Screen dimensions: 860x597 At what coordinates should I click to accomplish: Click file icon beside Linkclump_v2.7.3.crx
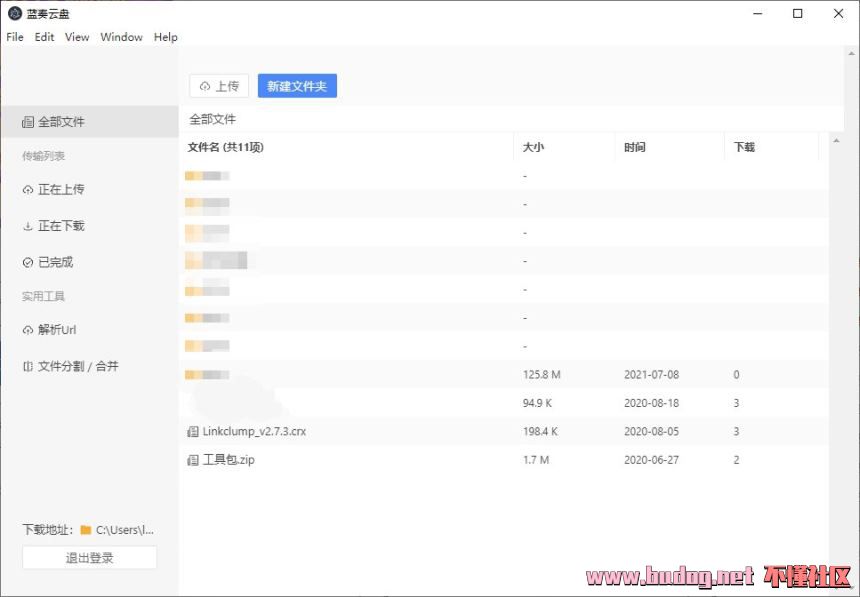click(x=193, y=432)
